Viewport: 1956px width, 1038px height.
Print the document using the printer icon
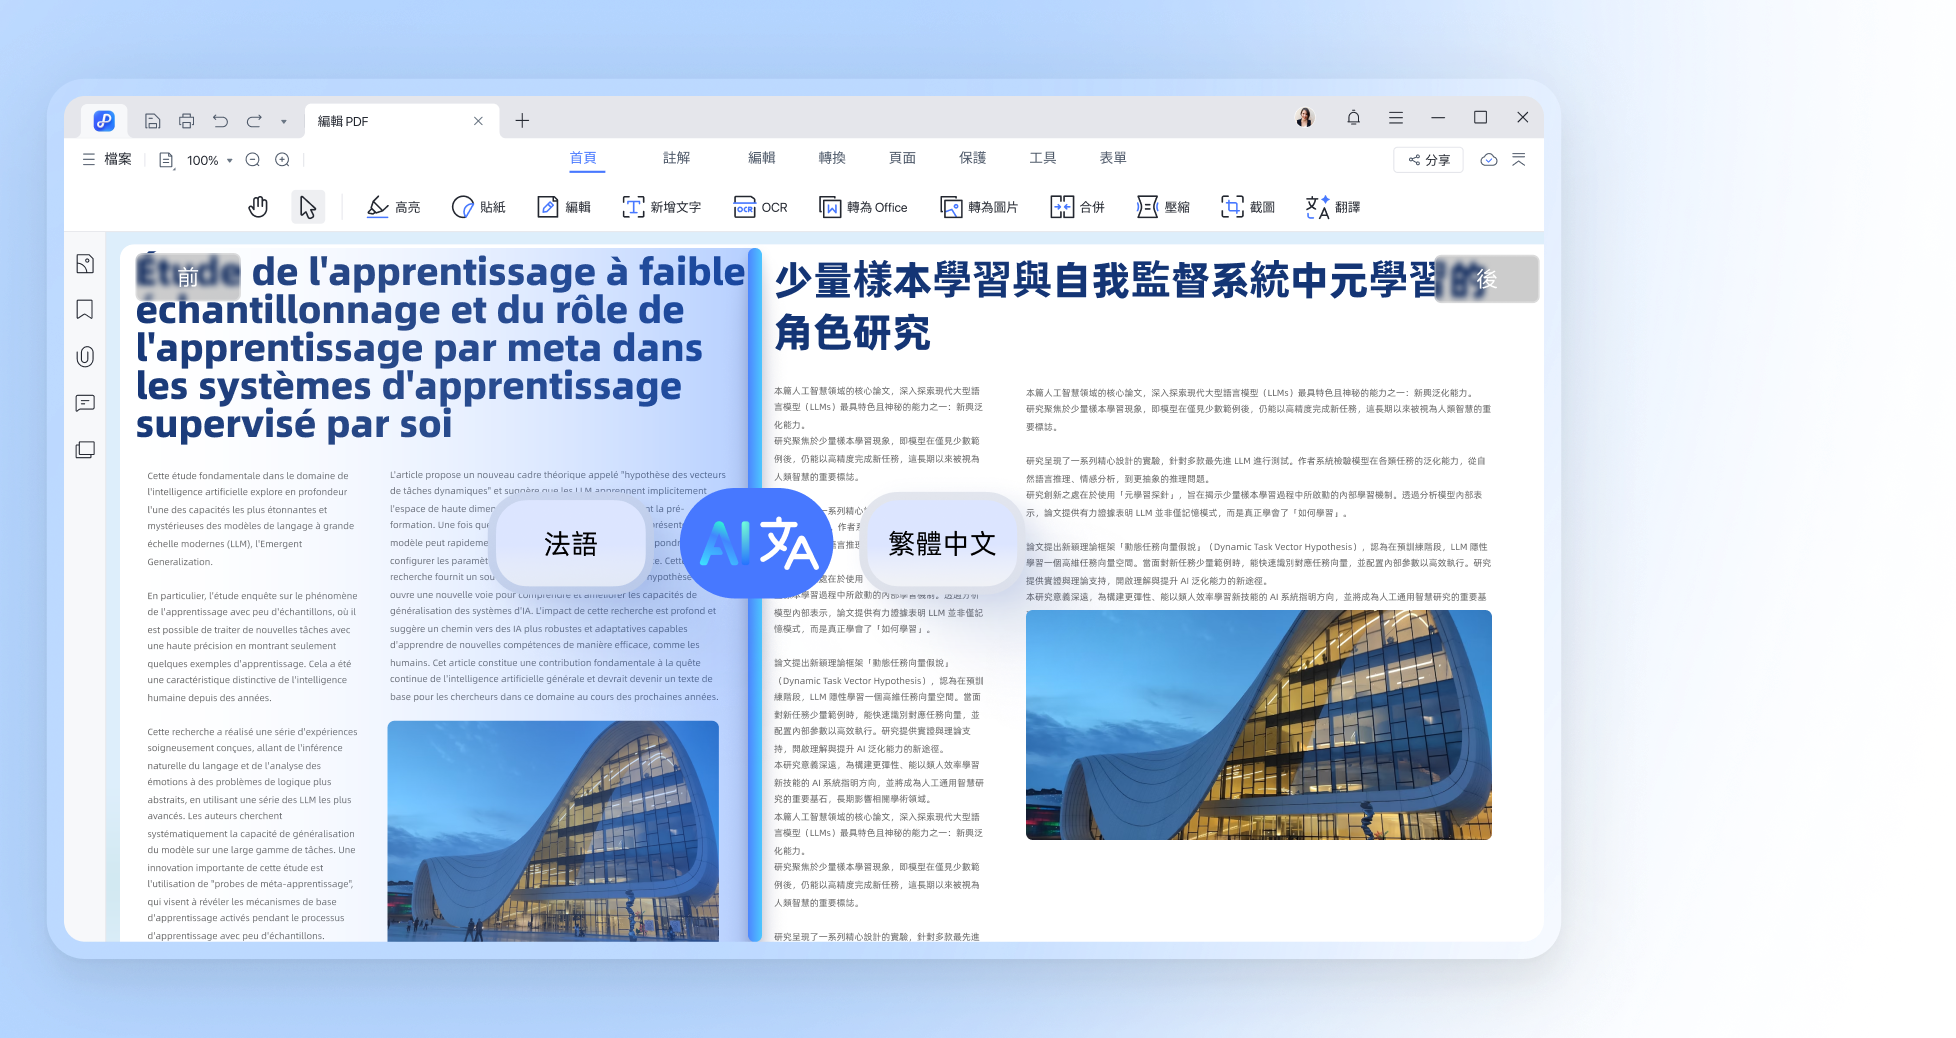click(187, 121)
